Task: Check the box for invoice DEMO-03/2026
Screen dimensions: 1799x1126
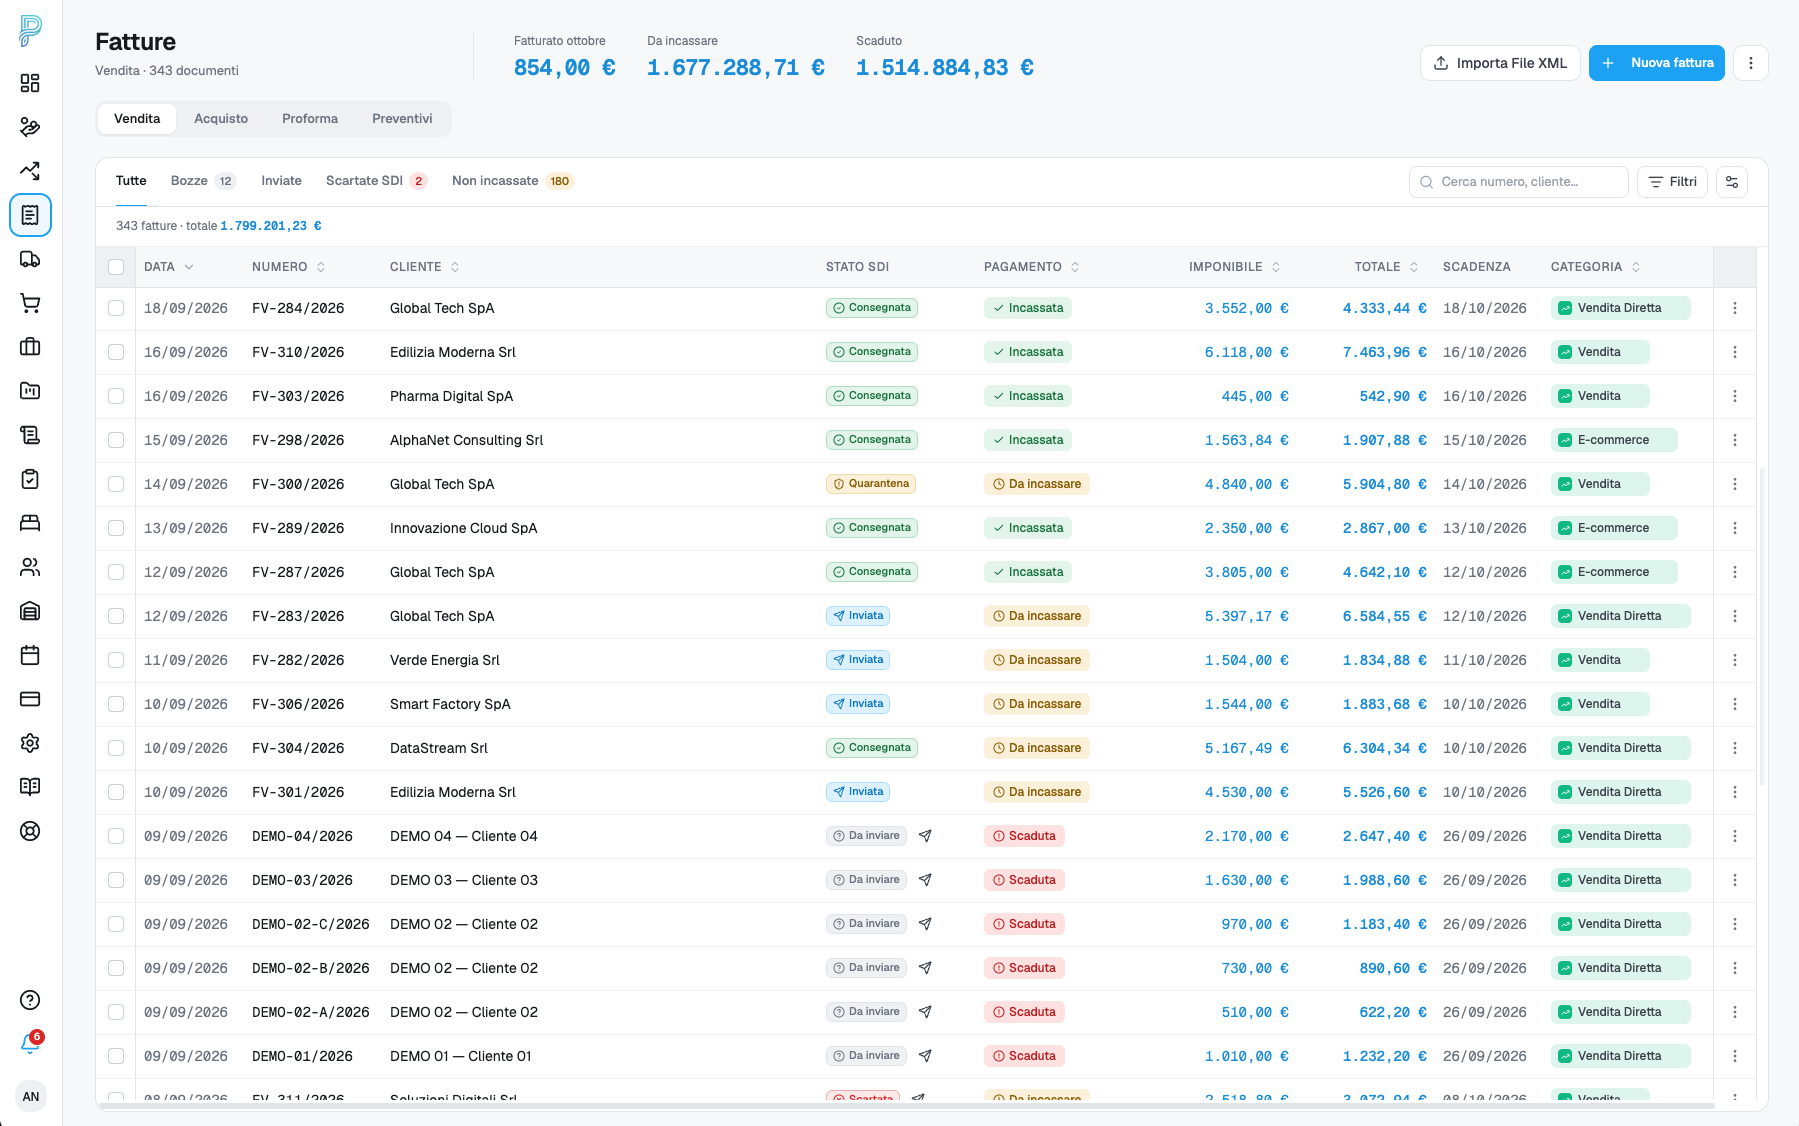Action: pos(116,880)
